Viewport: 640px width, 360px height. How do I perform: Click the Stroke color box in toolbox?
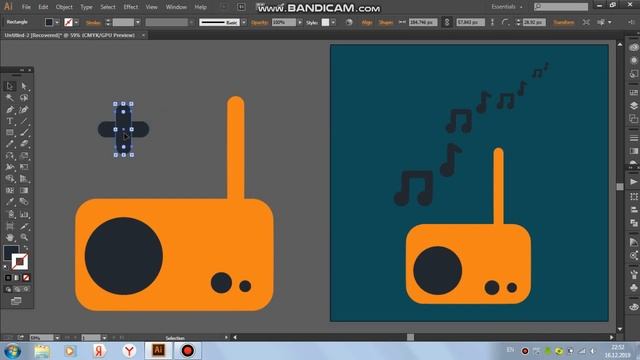(x=20, y=262)
